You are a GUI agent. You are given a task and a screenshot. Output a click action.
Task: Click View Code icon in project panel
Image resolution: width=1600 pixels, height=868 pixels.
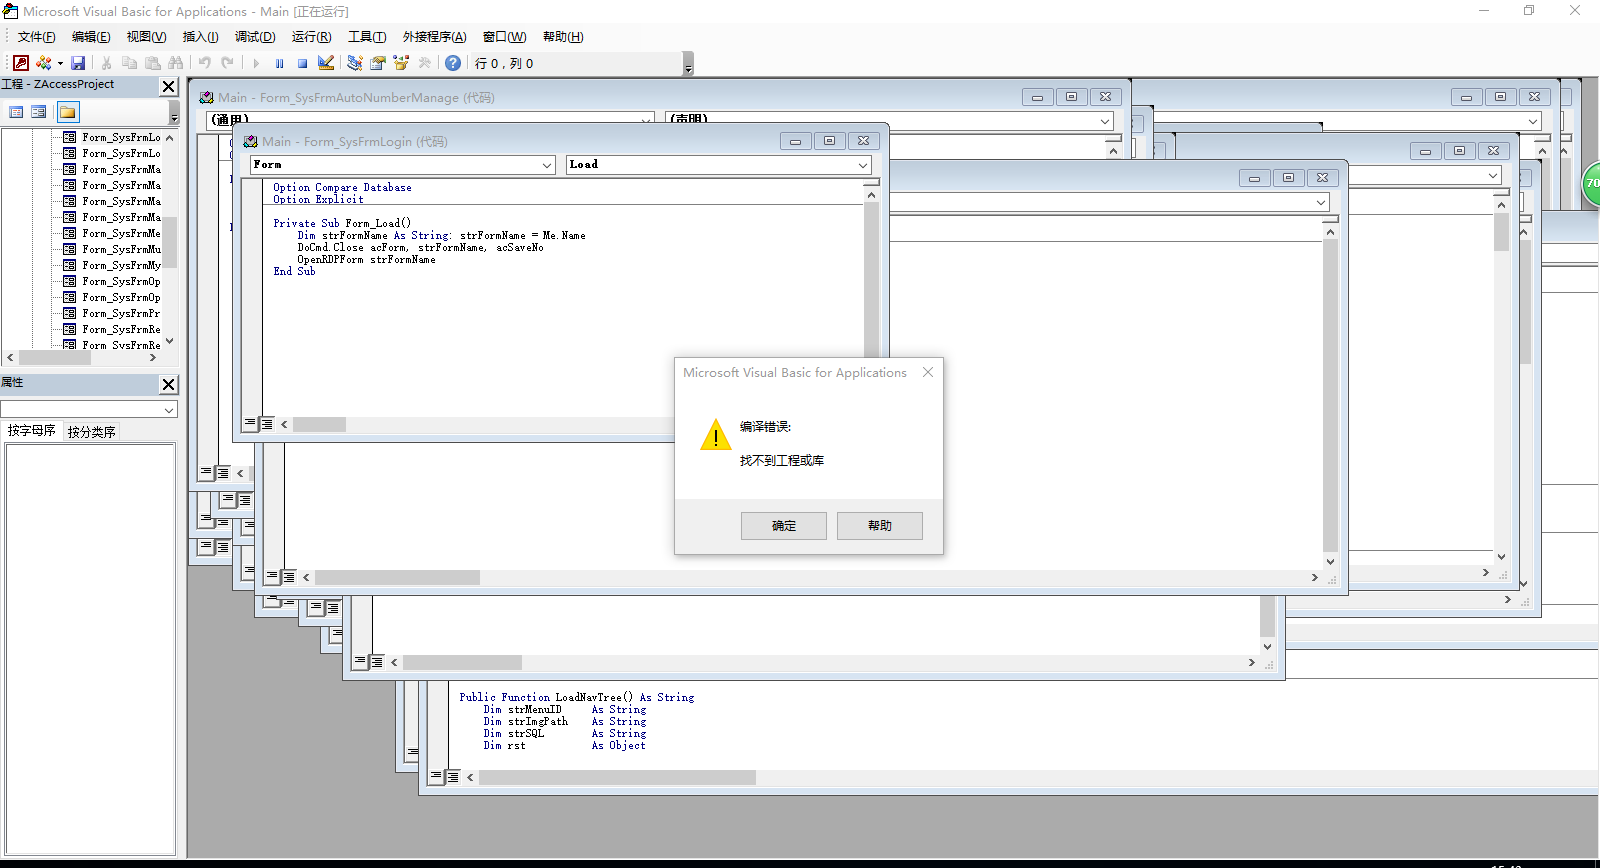click(x=16, y=112)
